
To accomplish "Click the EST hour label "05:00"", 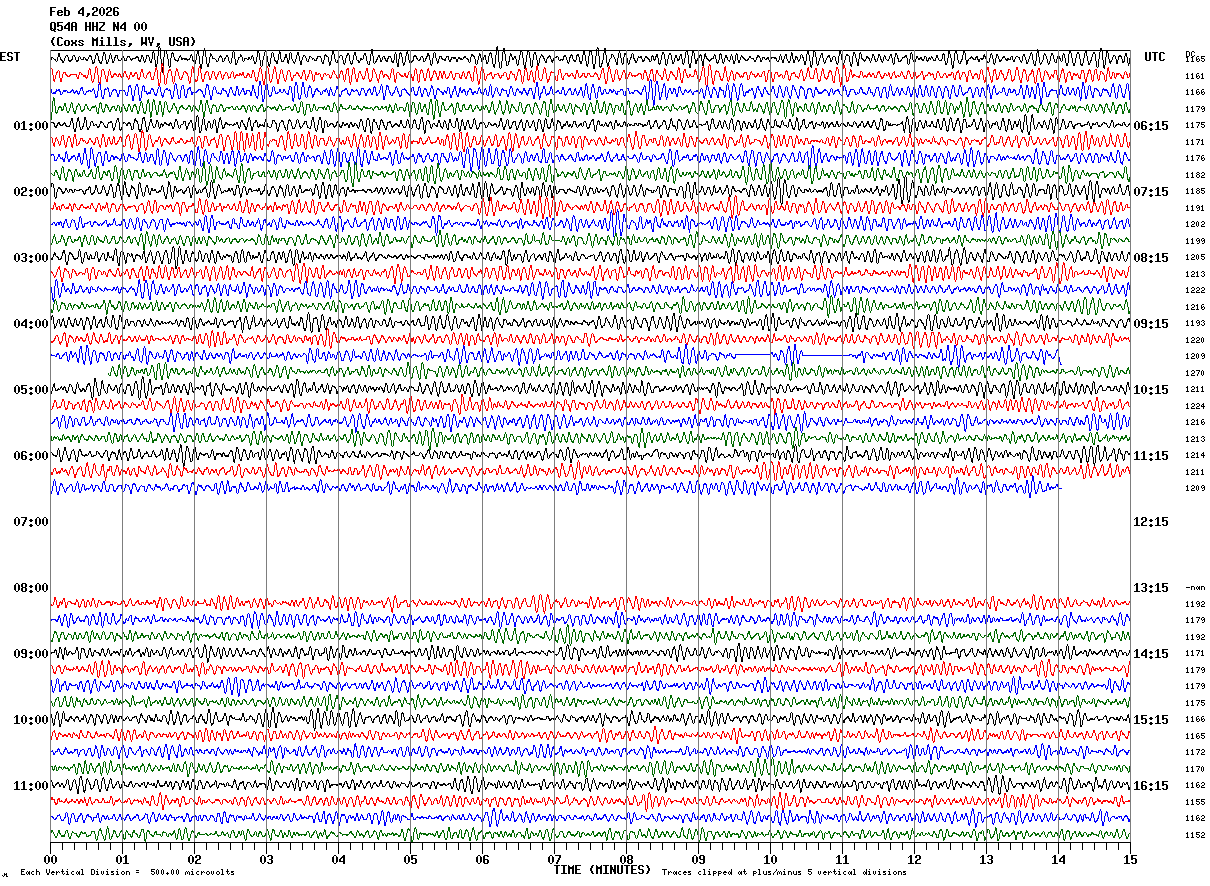I will [31, 390].
